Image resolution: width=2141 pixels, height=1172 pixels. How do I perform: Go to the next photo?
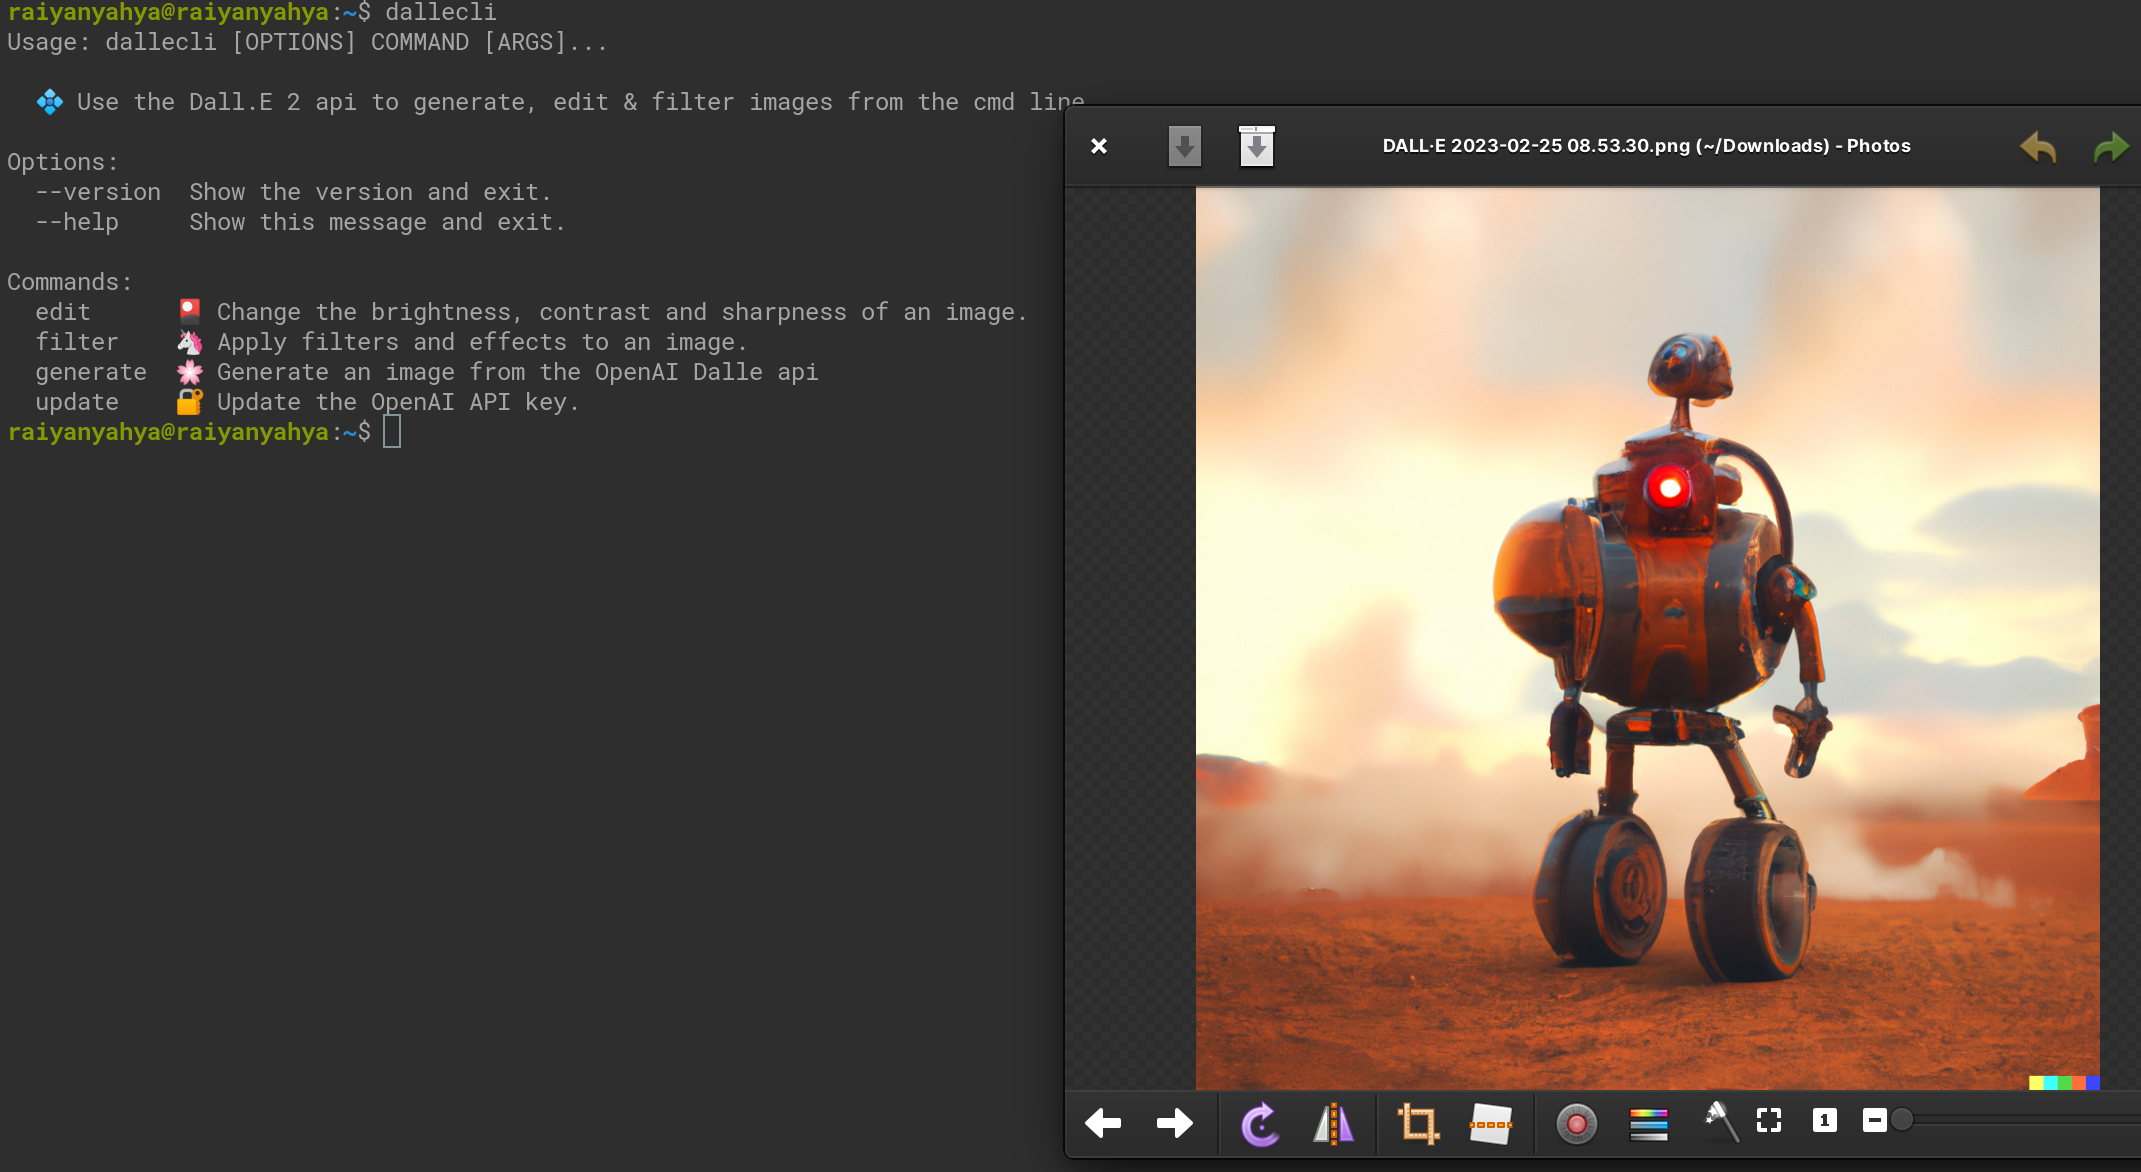click(x=1174, y=1123)
